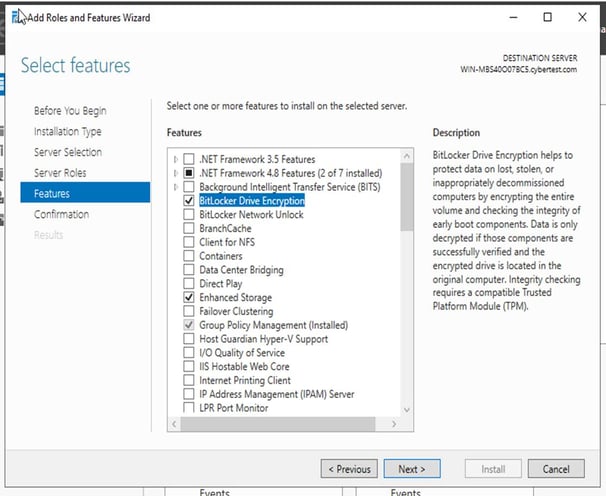The image size is (606, 496).
Task: Minimize the wizard window
Action: click(513, 17)
